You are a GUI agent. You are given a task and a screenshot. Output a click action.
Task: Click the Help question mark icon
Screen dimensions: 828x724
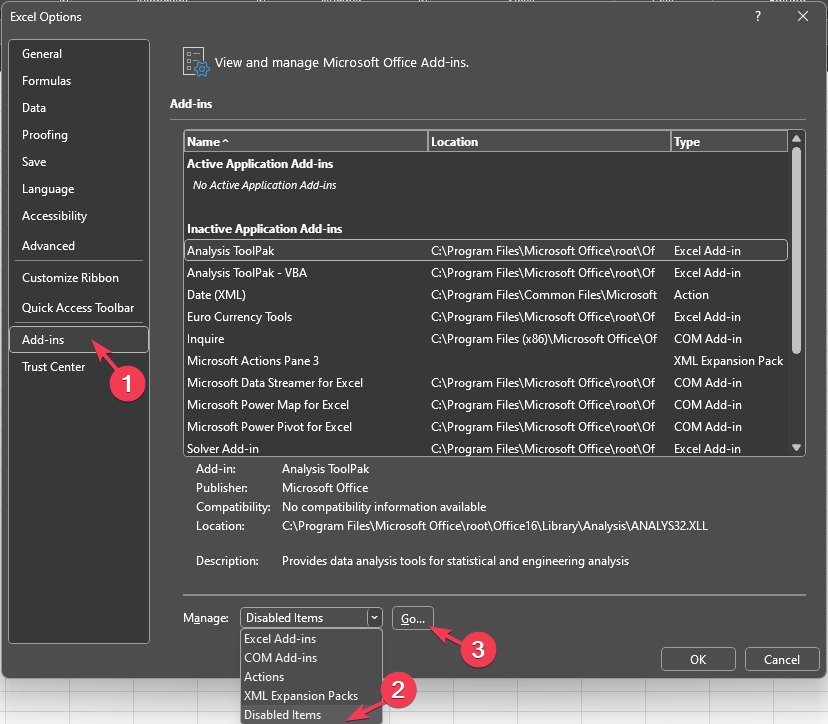click(x=758, y=17)
